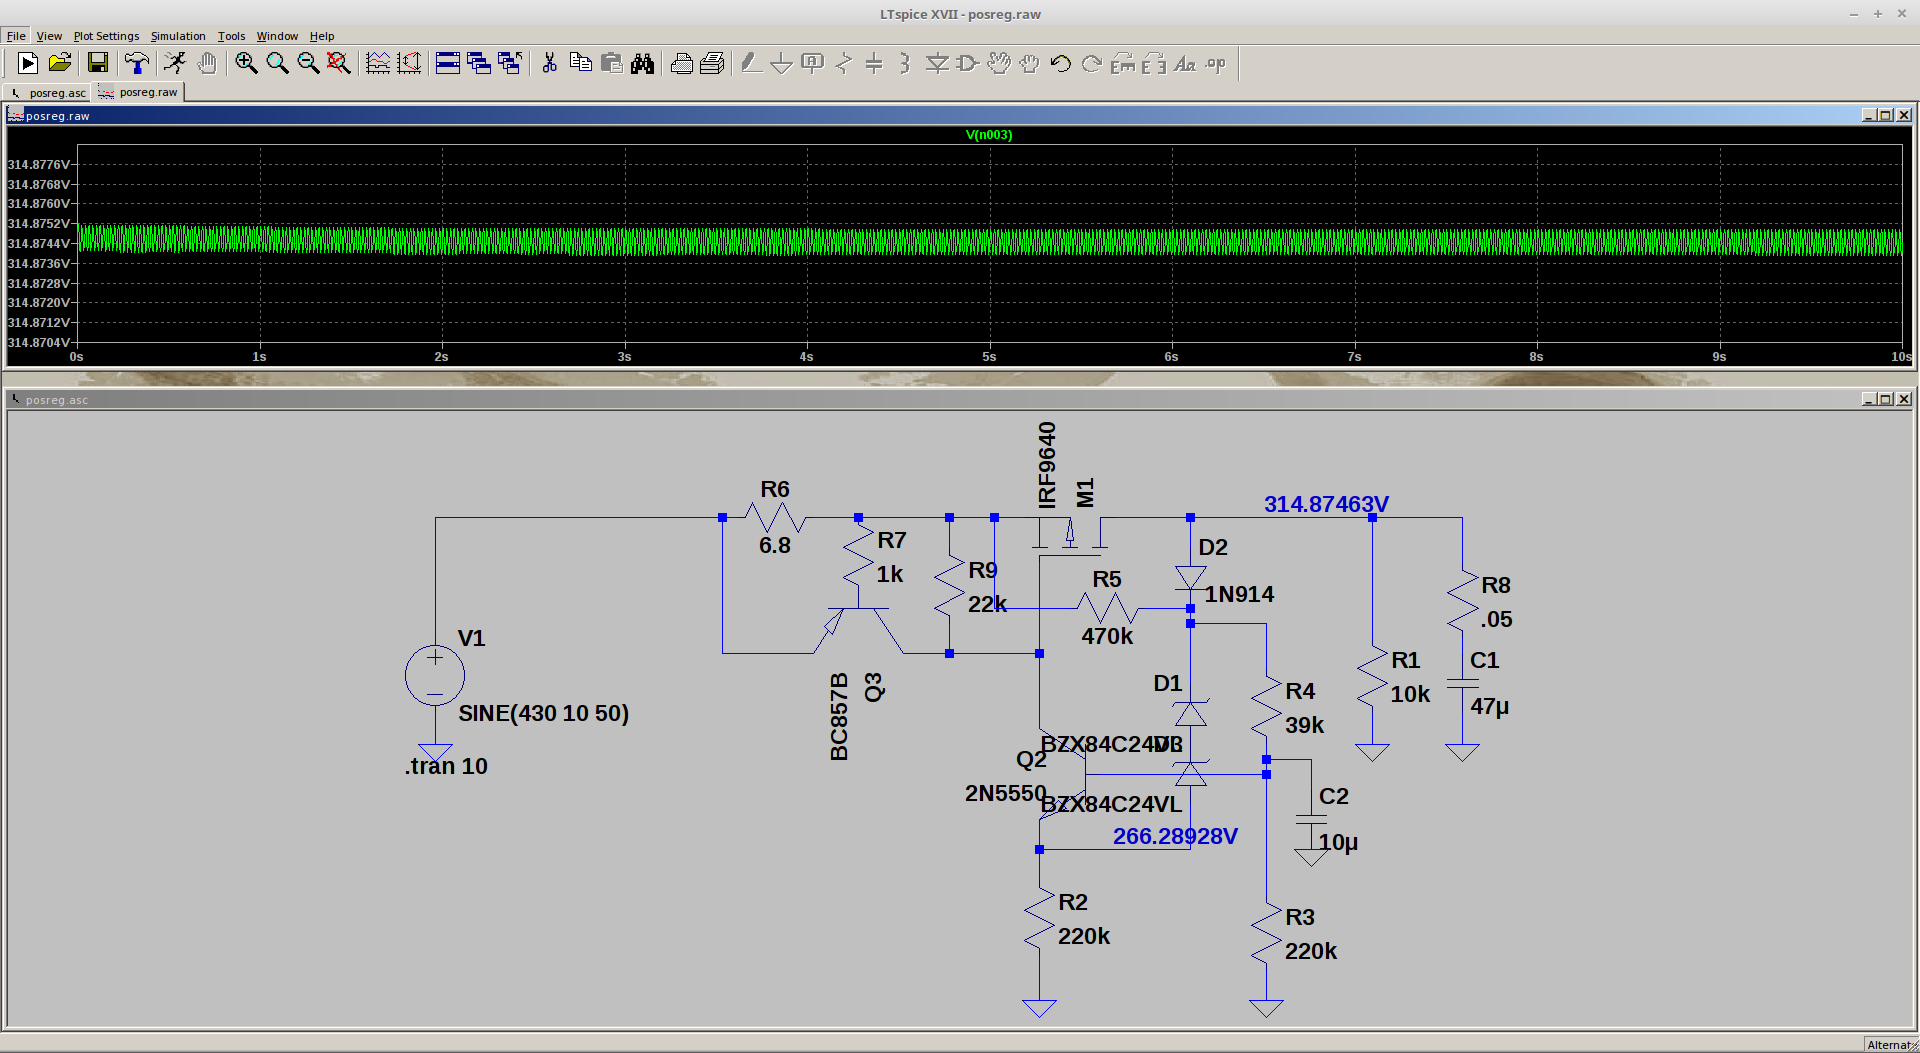Screen dimensions: 1920x1053
Task: Click the V(n003) trace label
Action: point(989,135)
